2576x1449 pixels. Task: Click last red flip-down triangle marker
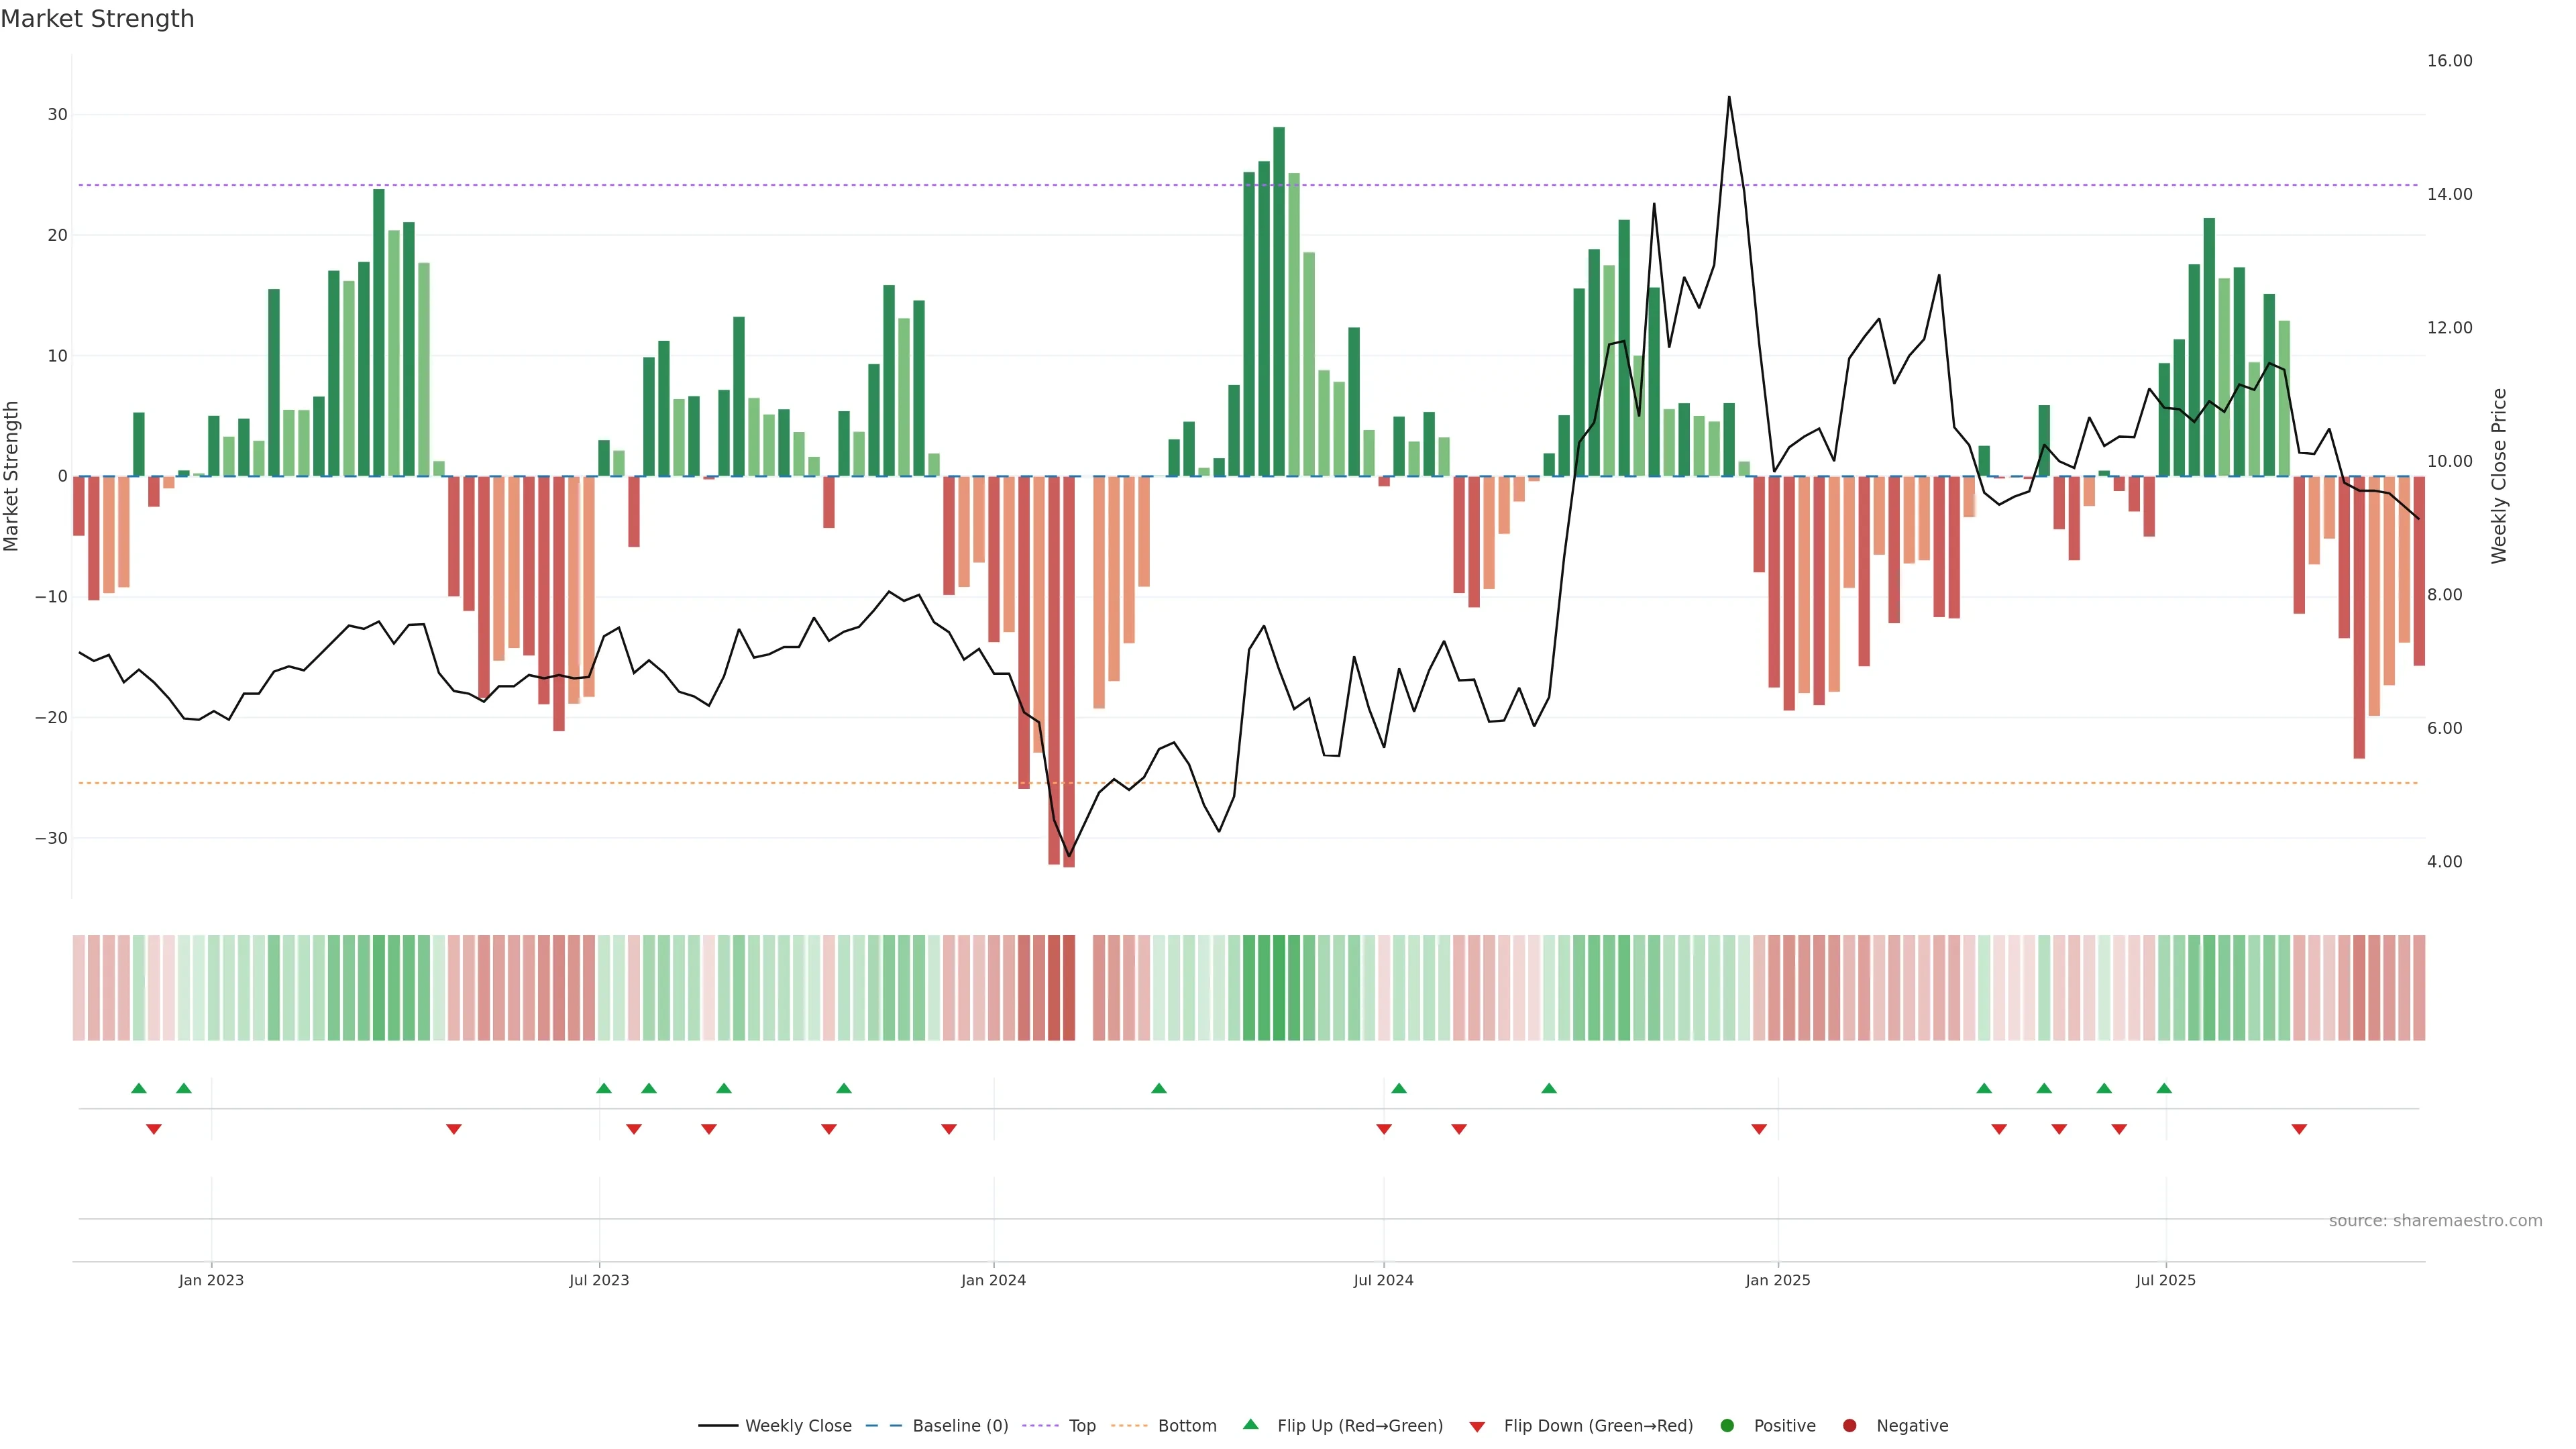pyautogui.click(x=2299, y=1129)
